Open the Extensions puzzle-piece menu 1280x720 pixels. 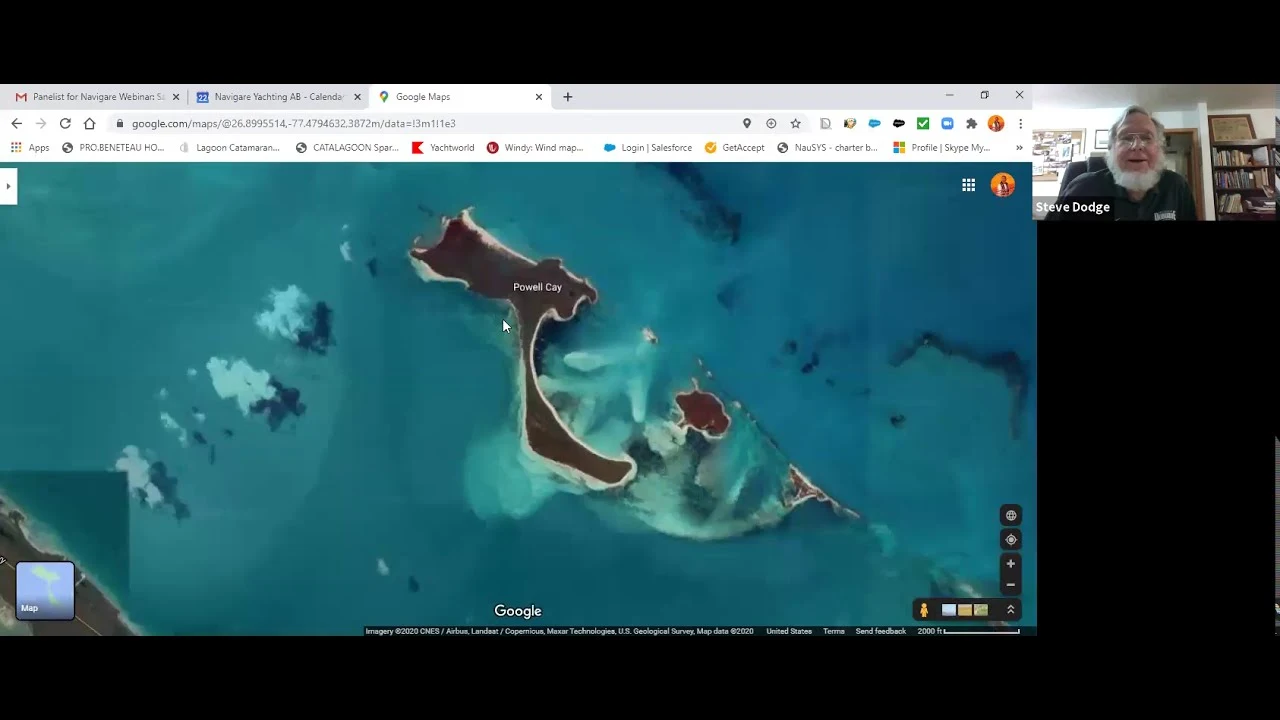coord(971,123)
